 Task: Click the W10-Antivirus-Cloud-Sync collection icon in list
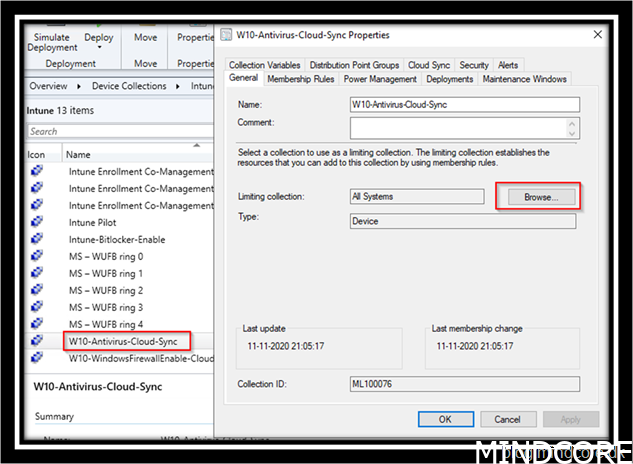(x=37, y=341)
